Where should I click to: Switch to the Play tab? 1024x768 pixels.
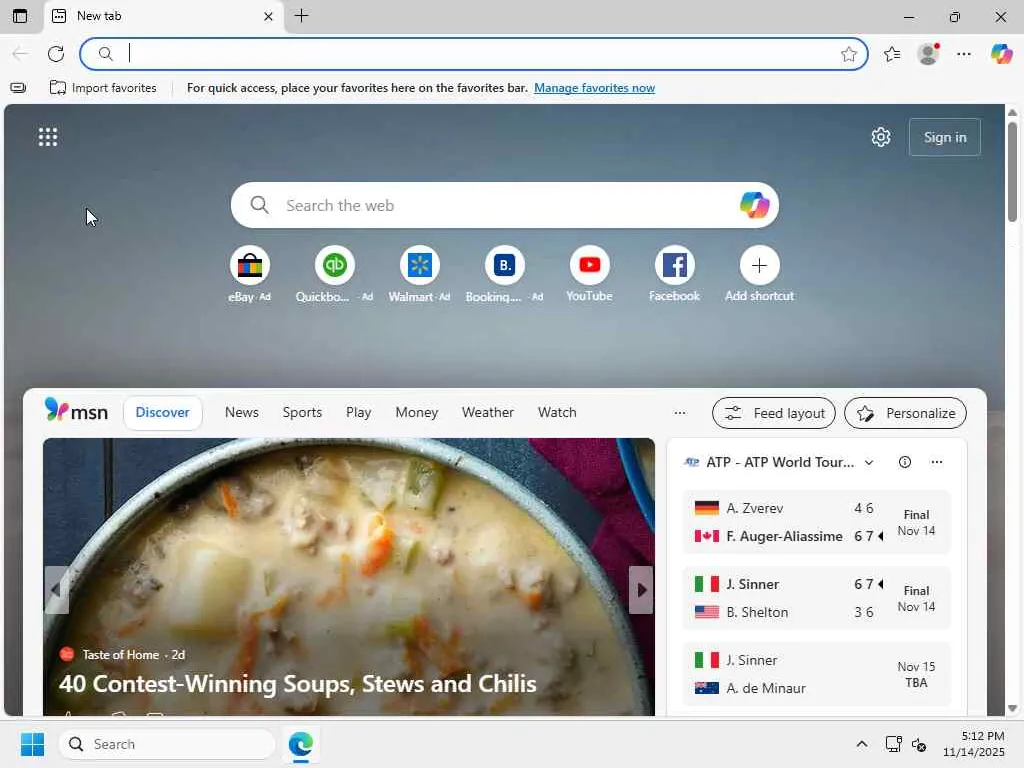(x=359, y=413)
